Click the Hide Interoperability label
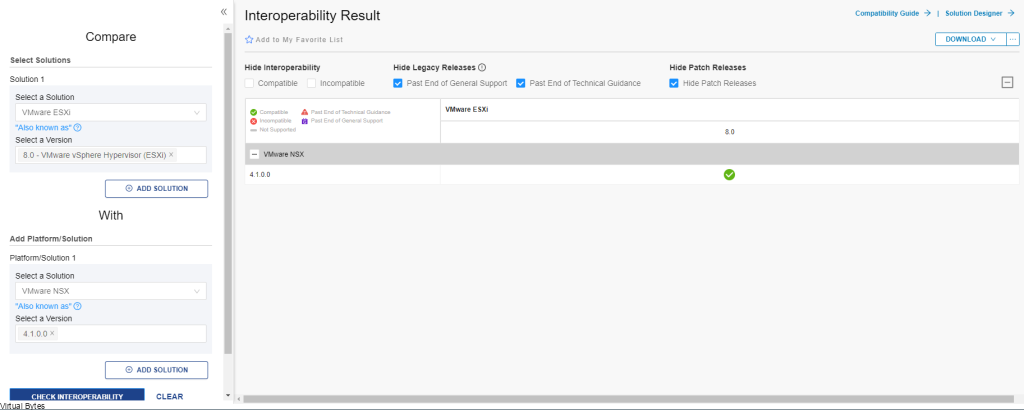 pyautogui.click(x=282, y=67)
